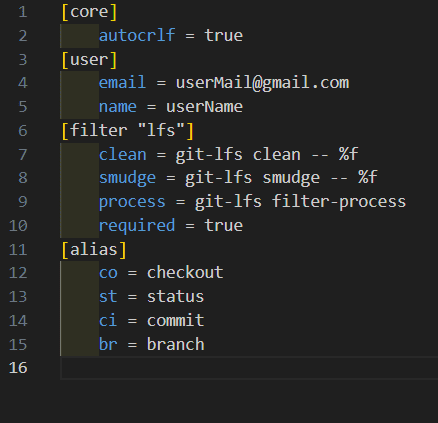This screenshot has height=423, width=438.
Task: Click the clean key on line 7
Action: tap(122, 154)
